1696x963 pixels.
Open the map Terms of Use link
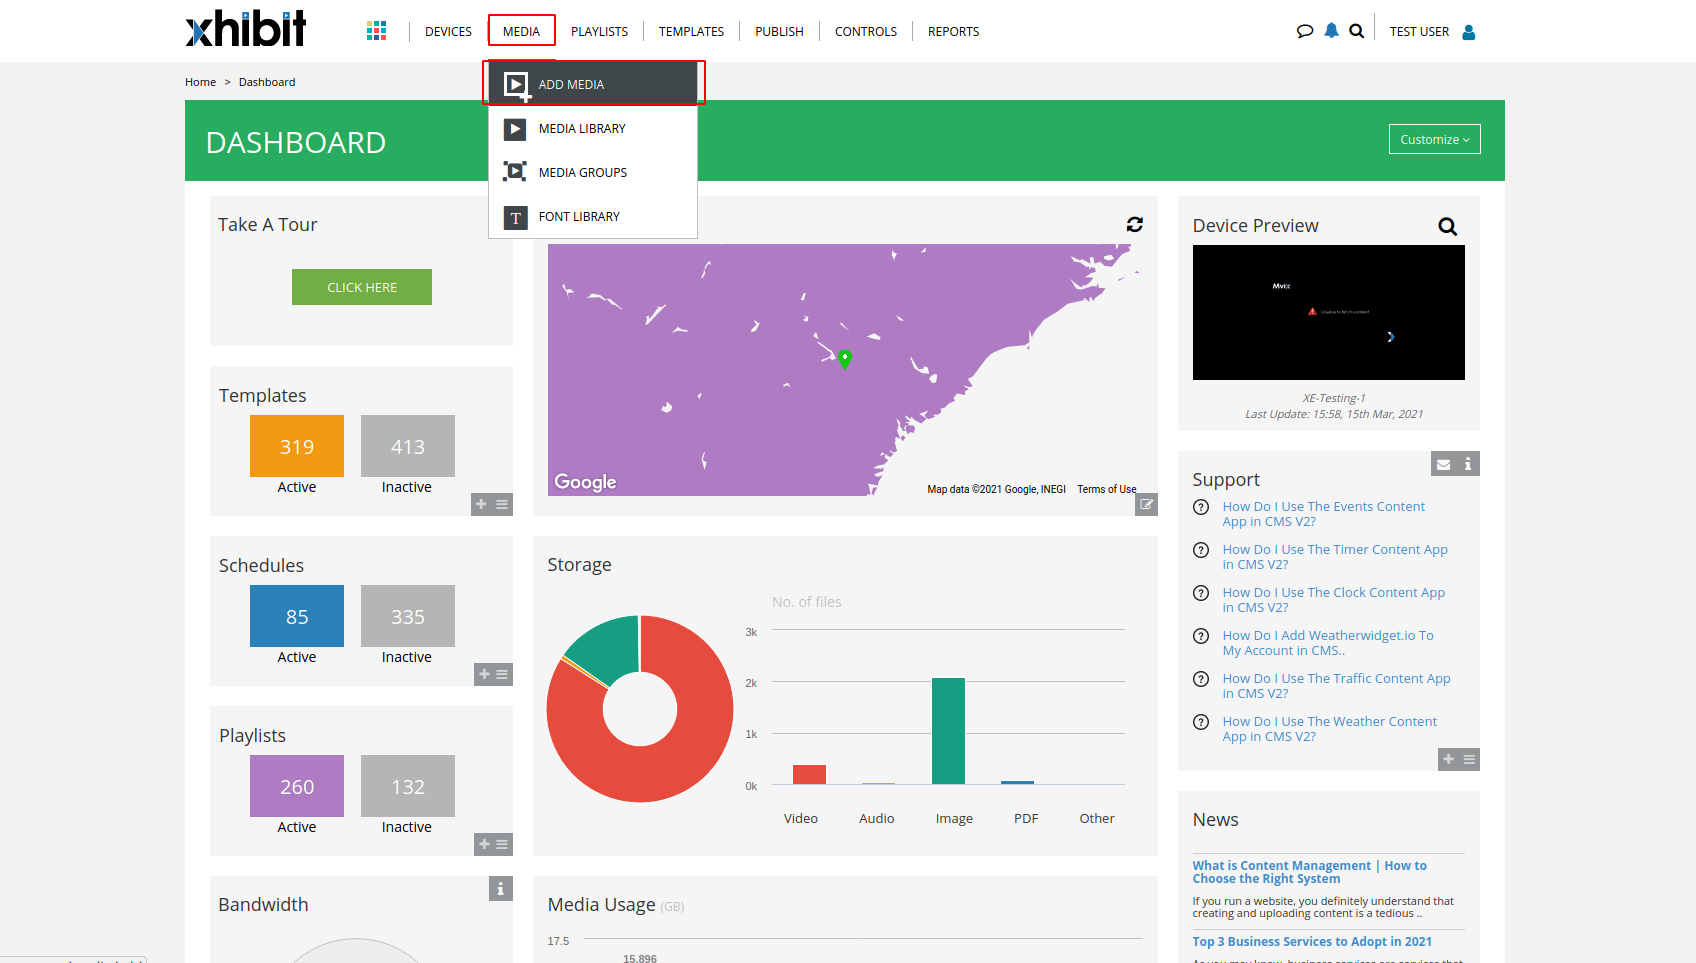1106,489
